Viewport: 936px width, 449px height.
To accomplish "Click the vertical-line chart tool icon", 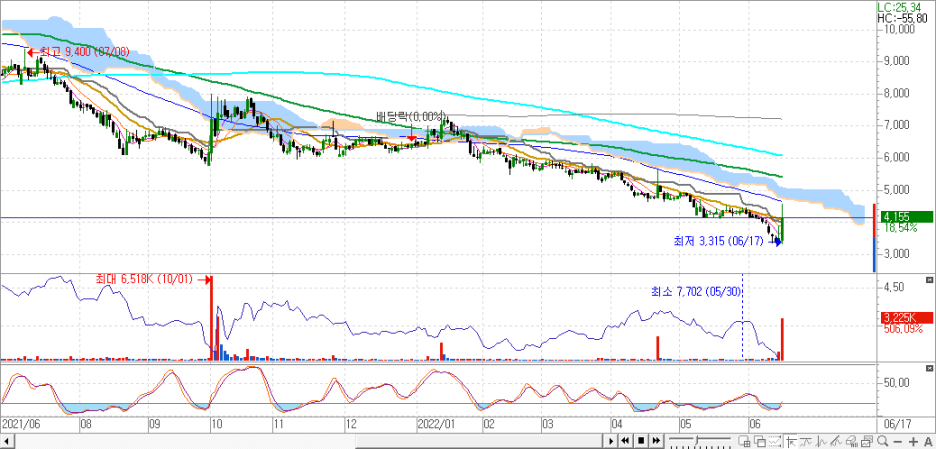I will point(821,442).
